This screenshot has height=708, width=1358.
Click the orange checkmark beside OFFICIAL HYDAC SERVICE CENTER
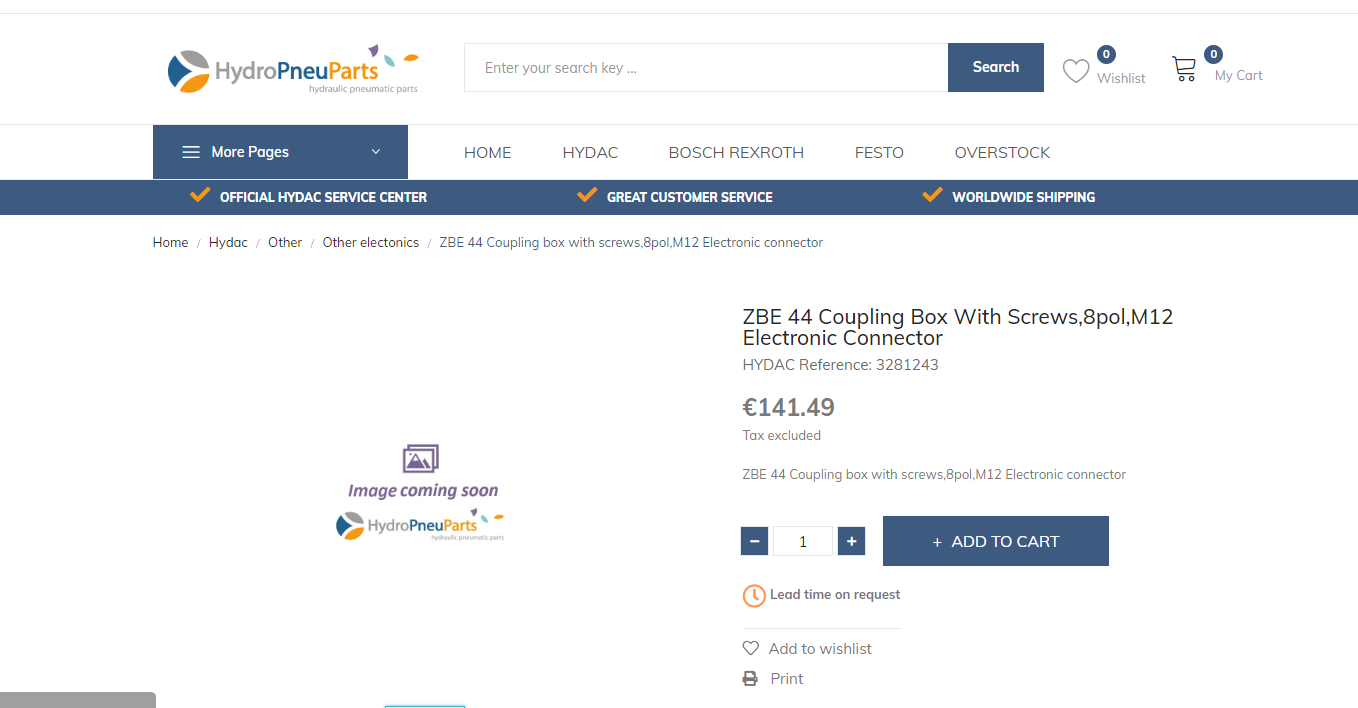(x=200, y=194)
